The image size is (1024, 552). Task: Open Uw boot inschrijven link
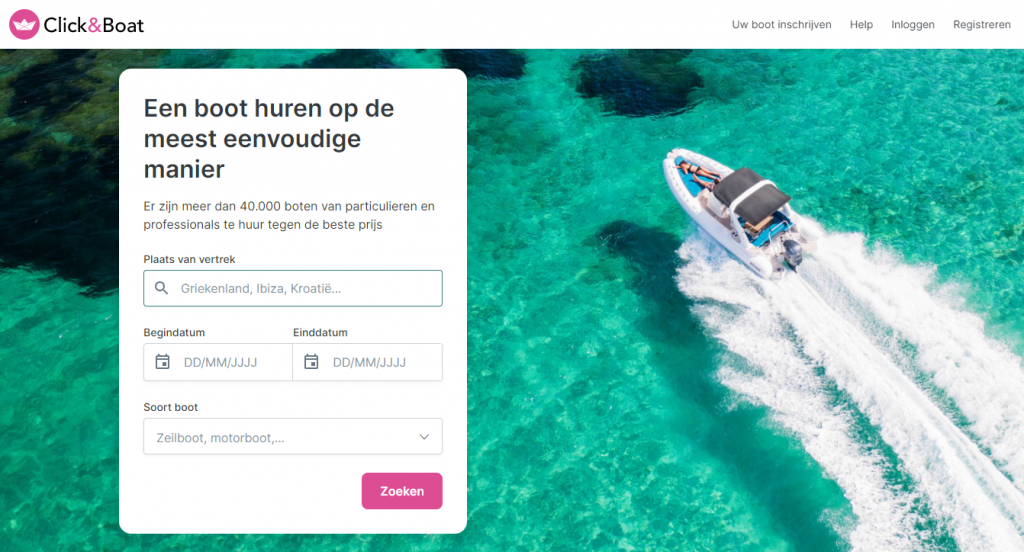[x=782, y=25]
